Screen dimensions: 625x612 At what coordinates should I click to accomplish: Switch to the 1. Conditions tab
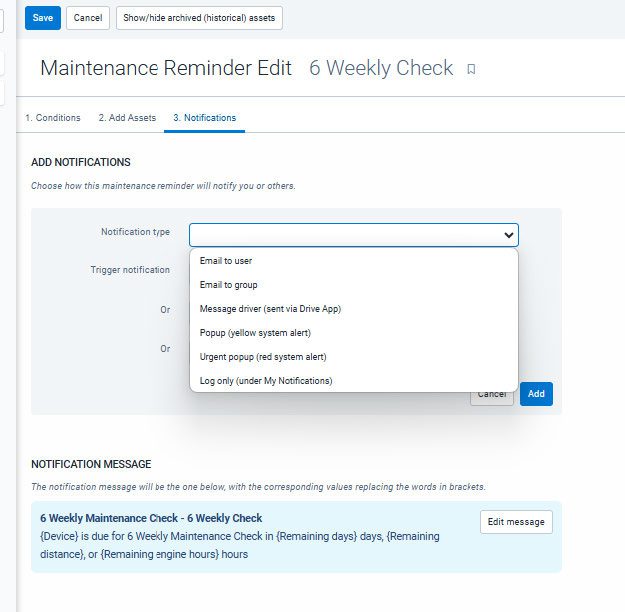pos(53,118)
